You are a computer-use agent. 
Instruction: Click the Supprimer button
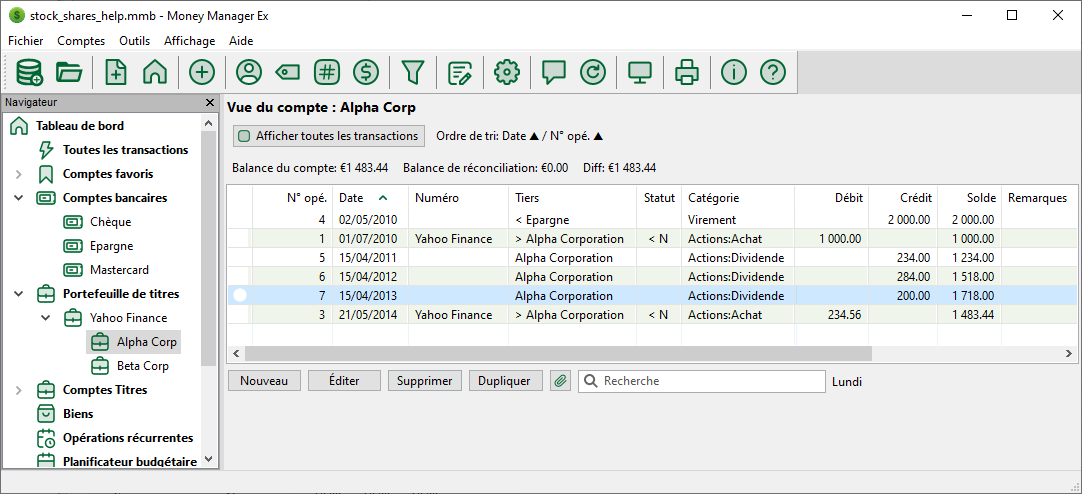(424, 380)
